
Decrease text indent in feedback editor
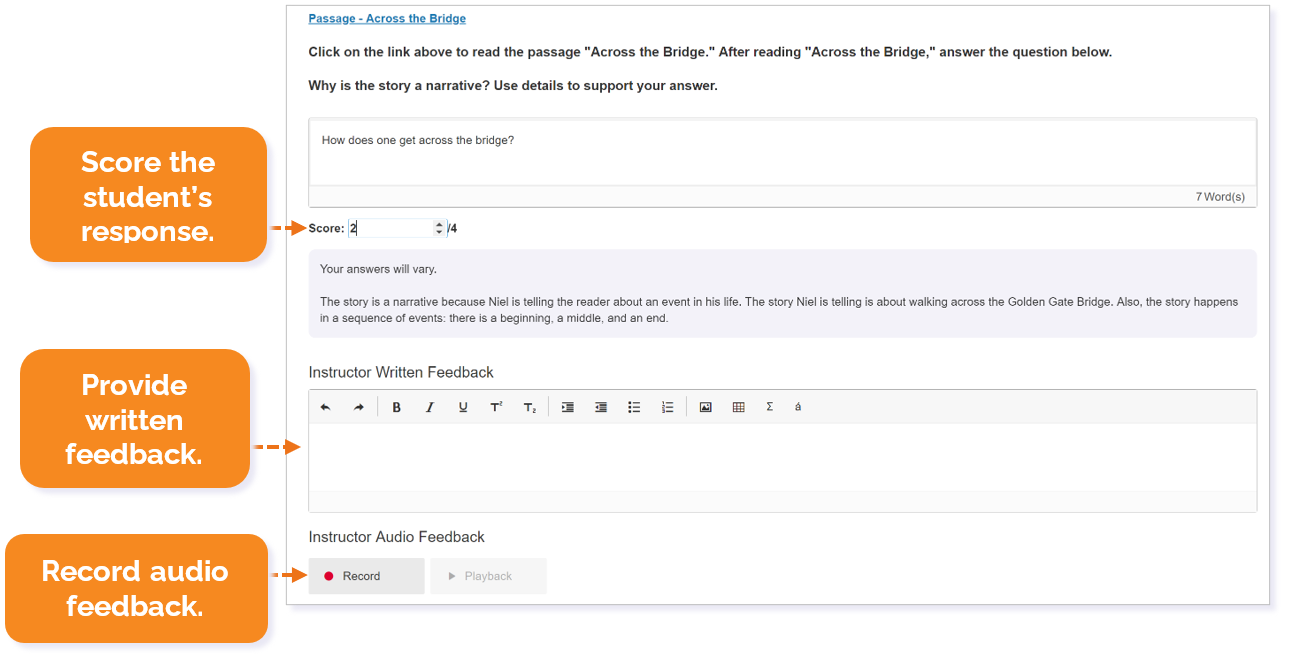600,407
